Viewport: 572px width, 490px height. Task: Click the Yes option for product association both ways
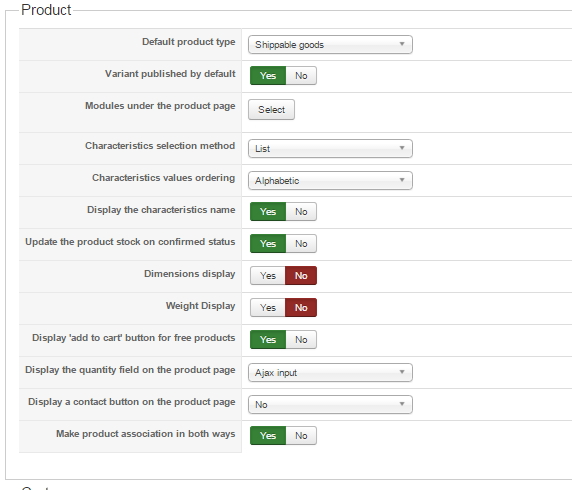click(268, 436)
